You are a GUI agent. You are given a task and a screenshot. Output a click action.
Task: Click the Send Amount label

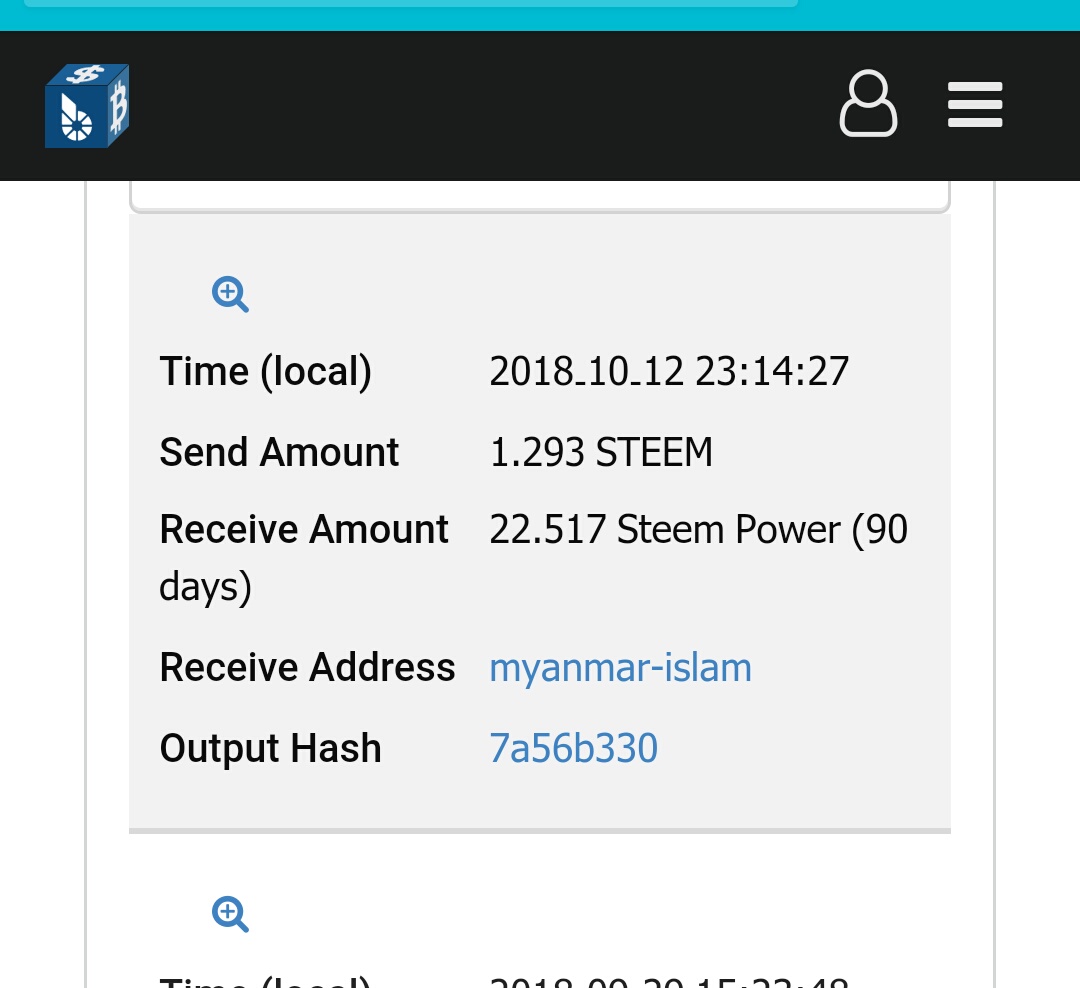(x=279, y=452)
